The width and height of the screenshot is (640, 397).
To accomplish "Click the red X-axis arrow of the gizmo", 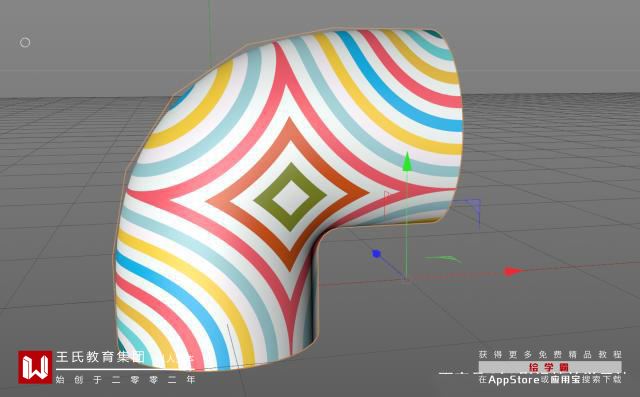I will [x=513, y=271].
